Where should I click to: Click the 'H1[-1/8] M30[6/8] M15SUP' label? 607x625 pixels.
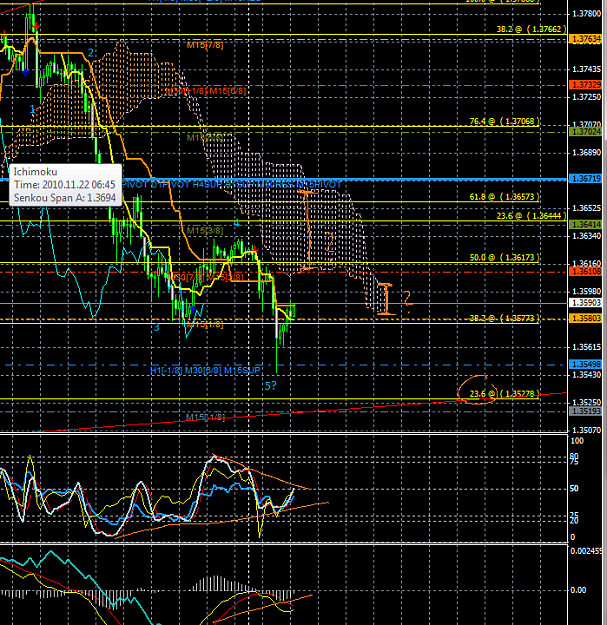click(205, 370)
